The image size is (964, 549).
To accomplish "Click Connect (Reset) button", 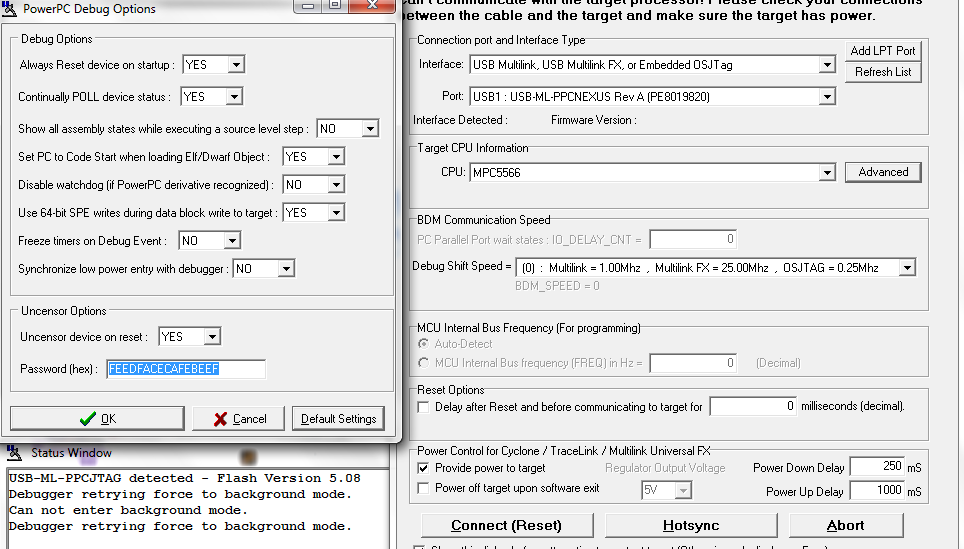I will coord(507,526).
